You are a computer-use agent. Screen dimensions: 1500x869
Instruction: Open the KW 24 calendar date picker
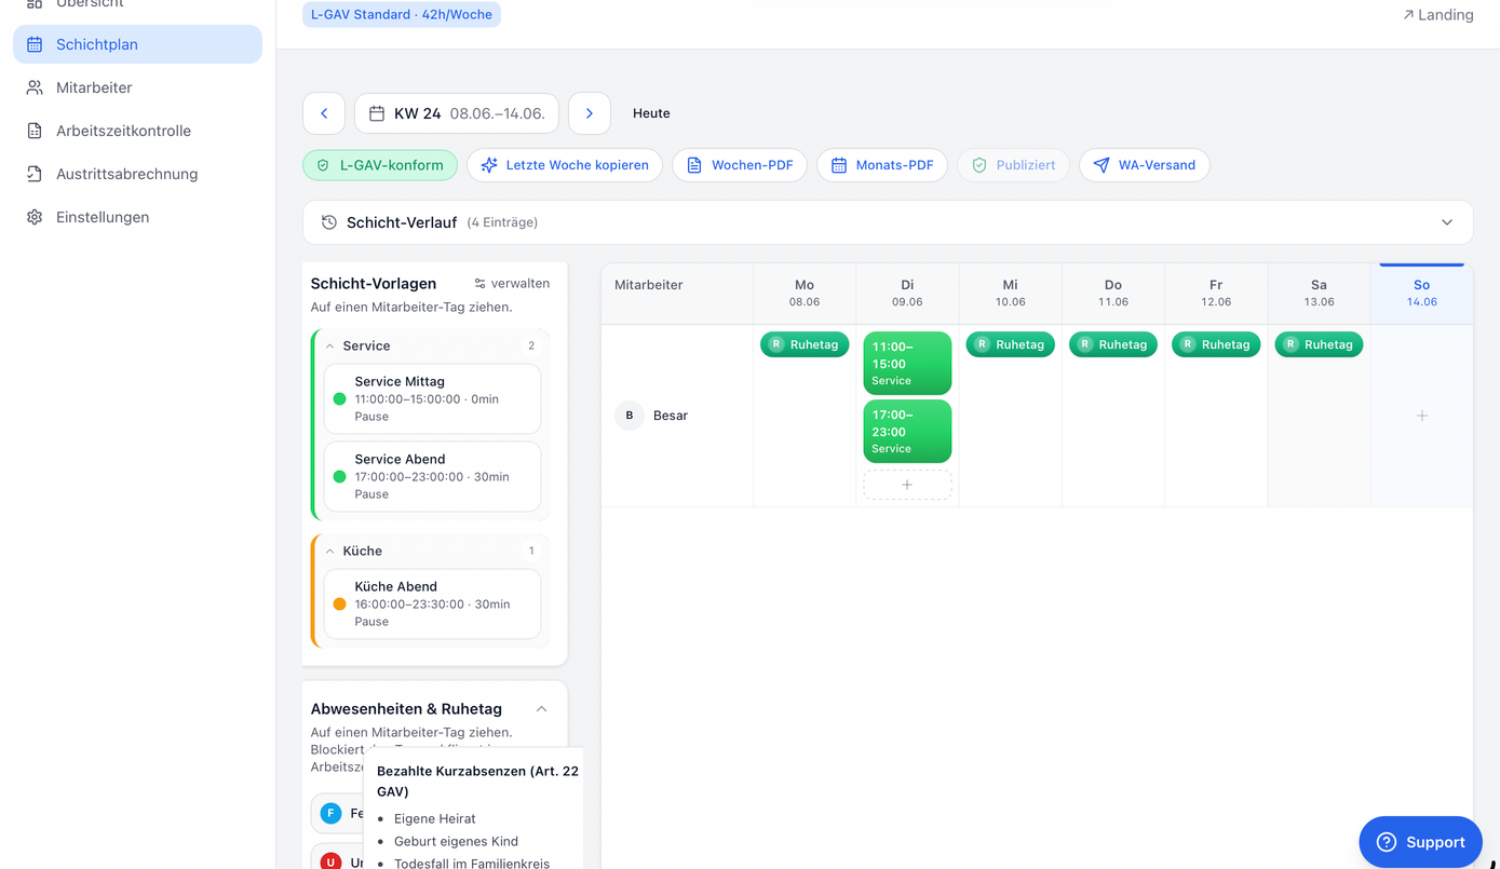click(457, 113)
